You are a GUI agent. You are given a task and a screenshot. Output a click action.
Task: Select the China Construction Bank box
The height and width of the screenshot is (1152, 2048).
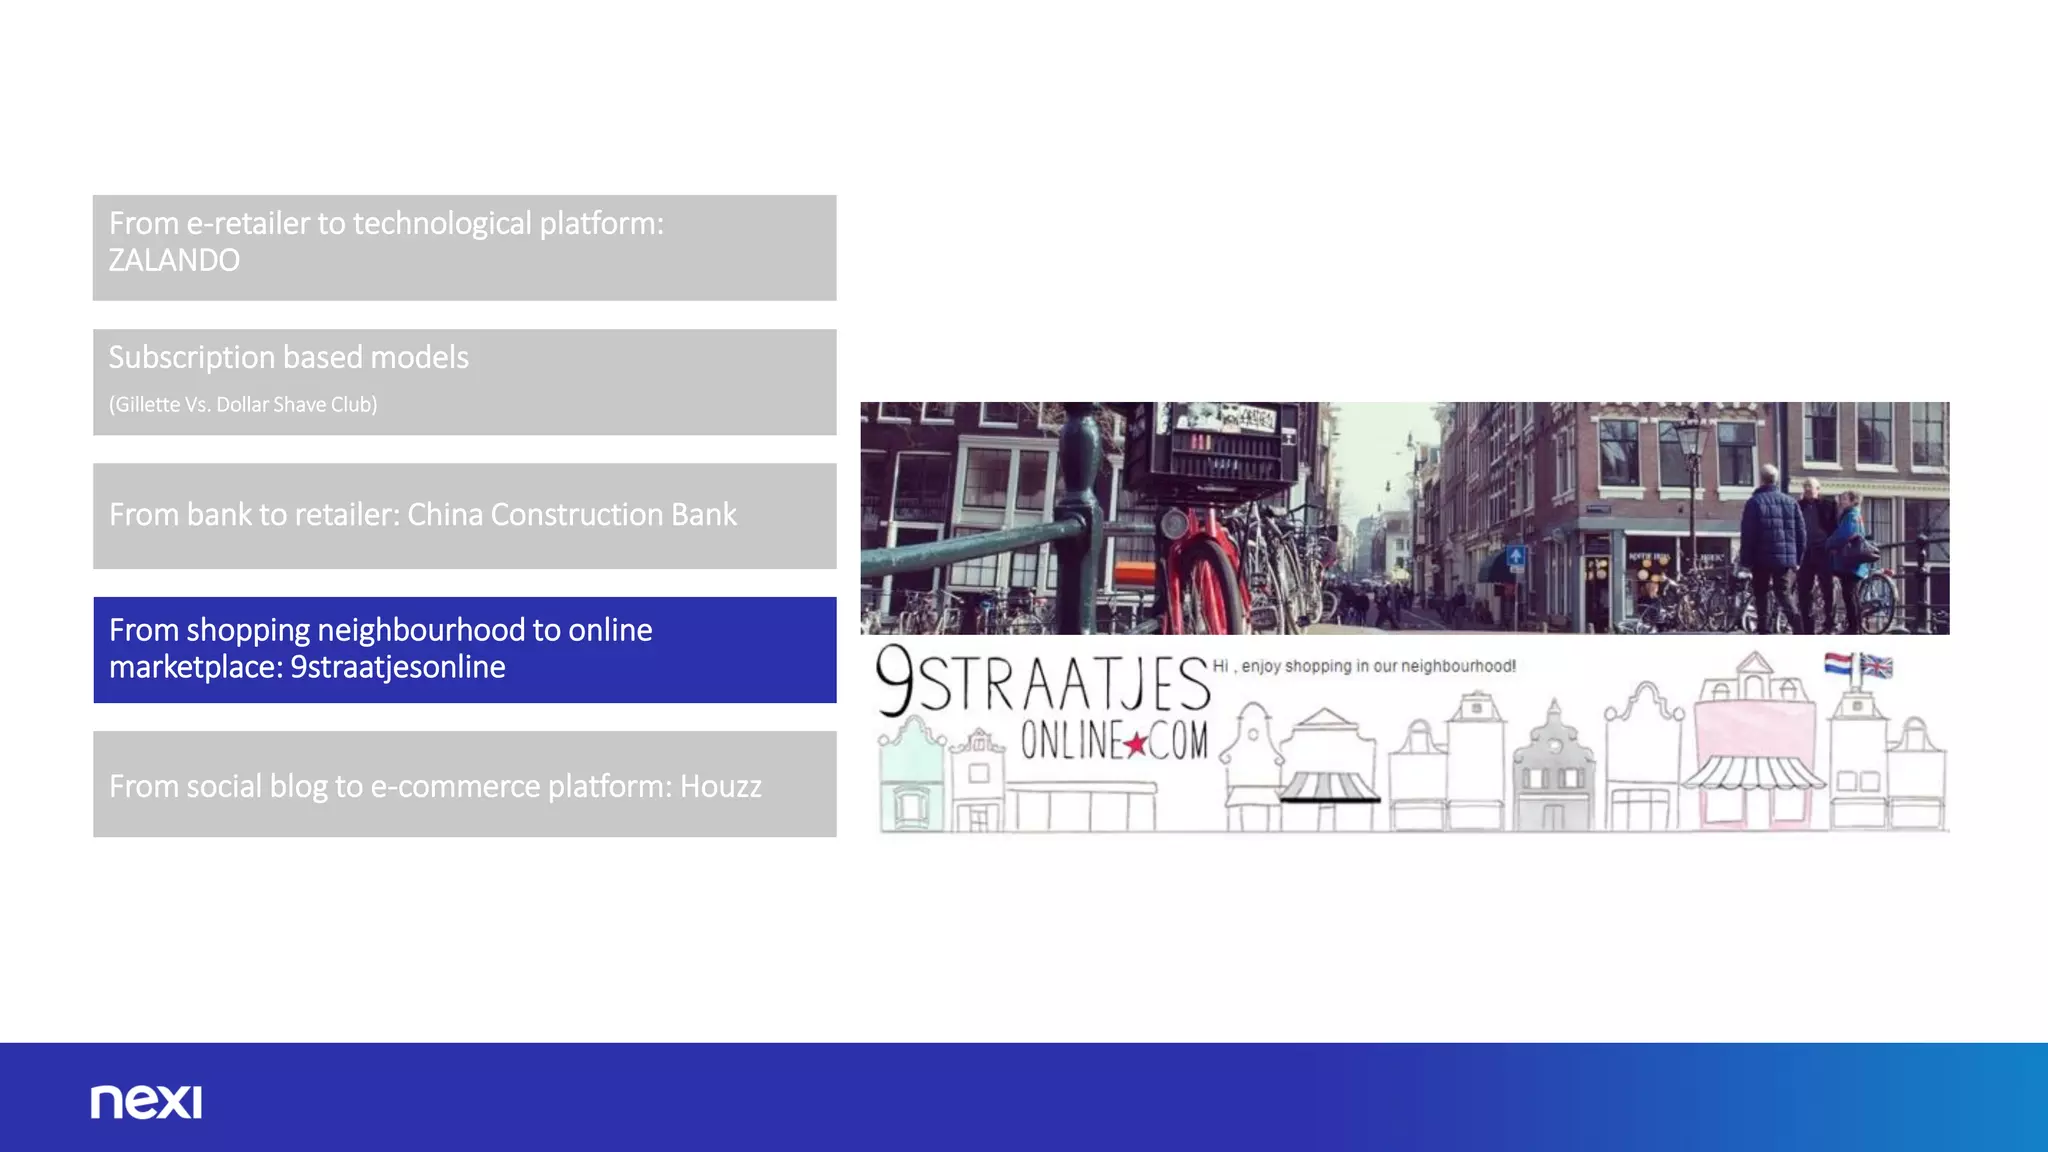pos(464,515)
